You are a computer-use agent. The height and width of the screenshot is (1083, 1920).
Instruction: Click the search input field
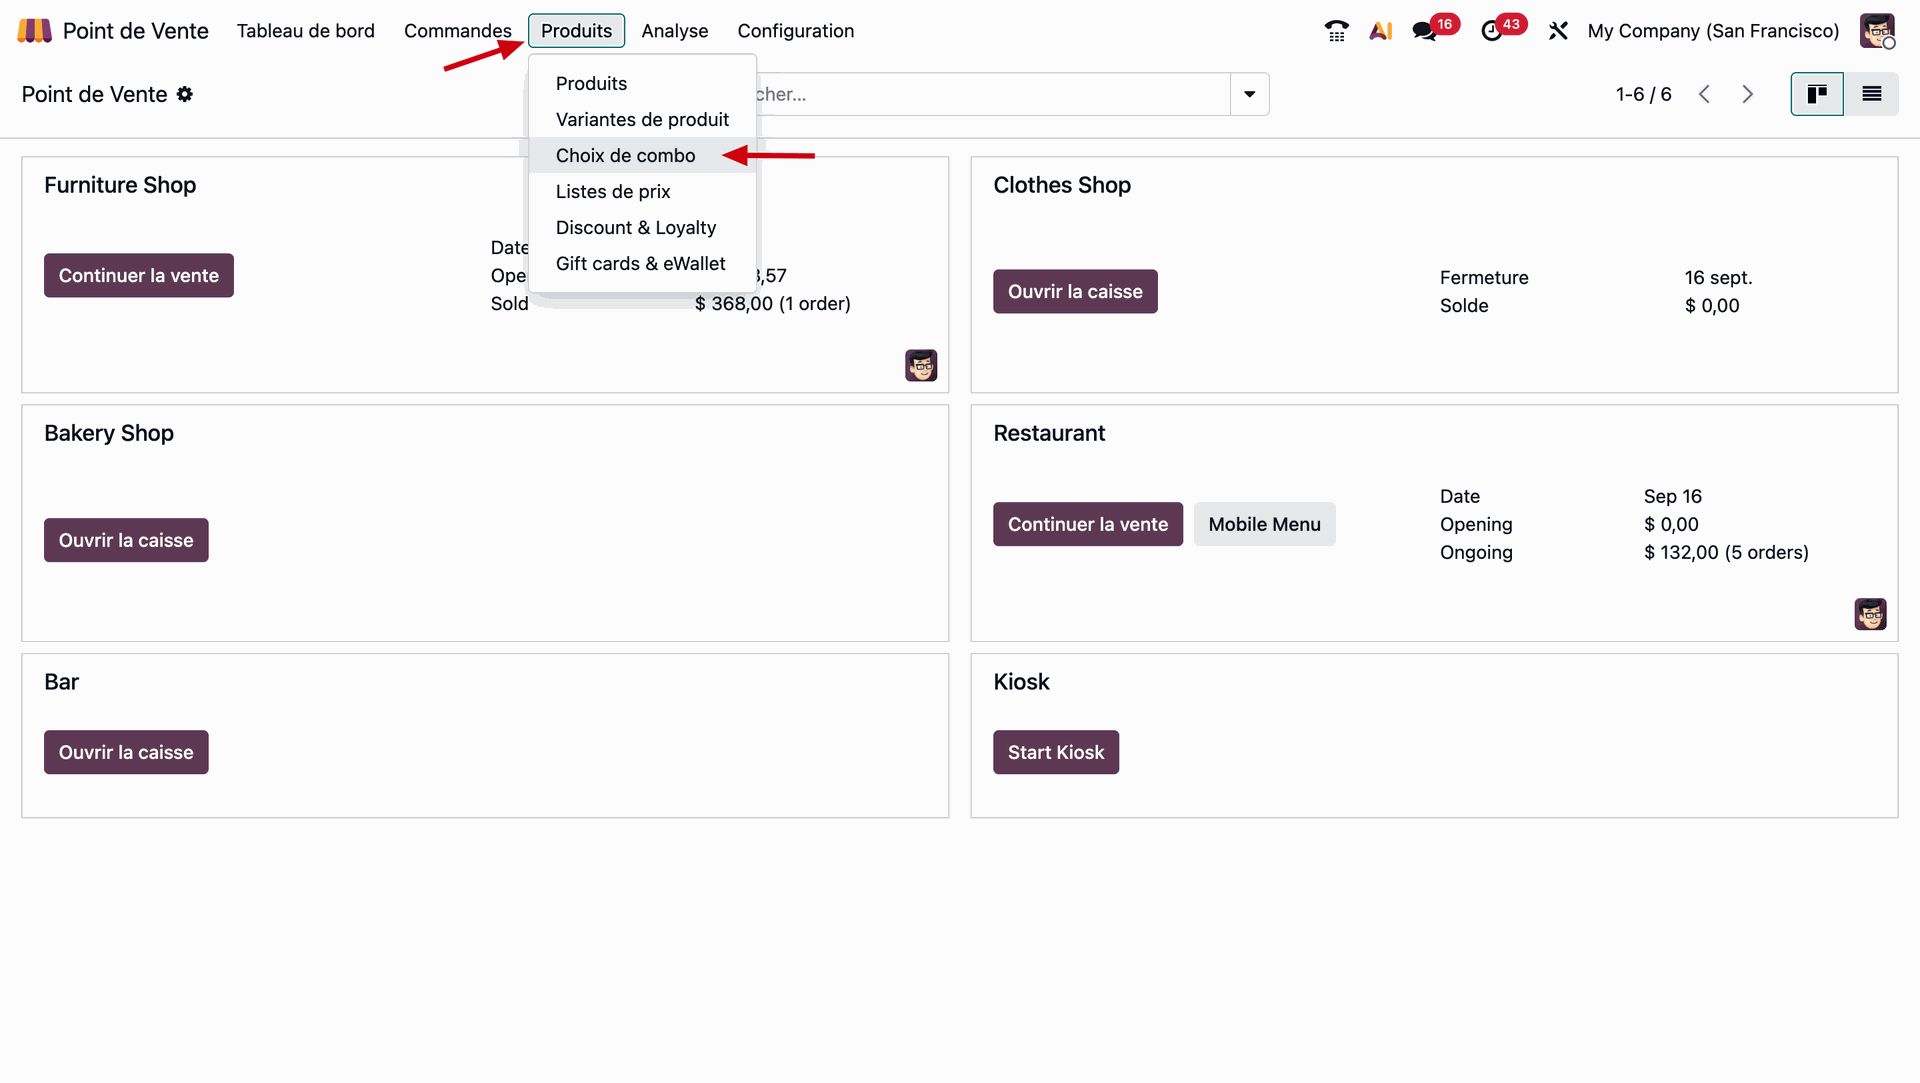point(990,94)
